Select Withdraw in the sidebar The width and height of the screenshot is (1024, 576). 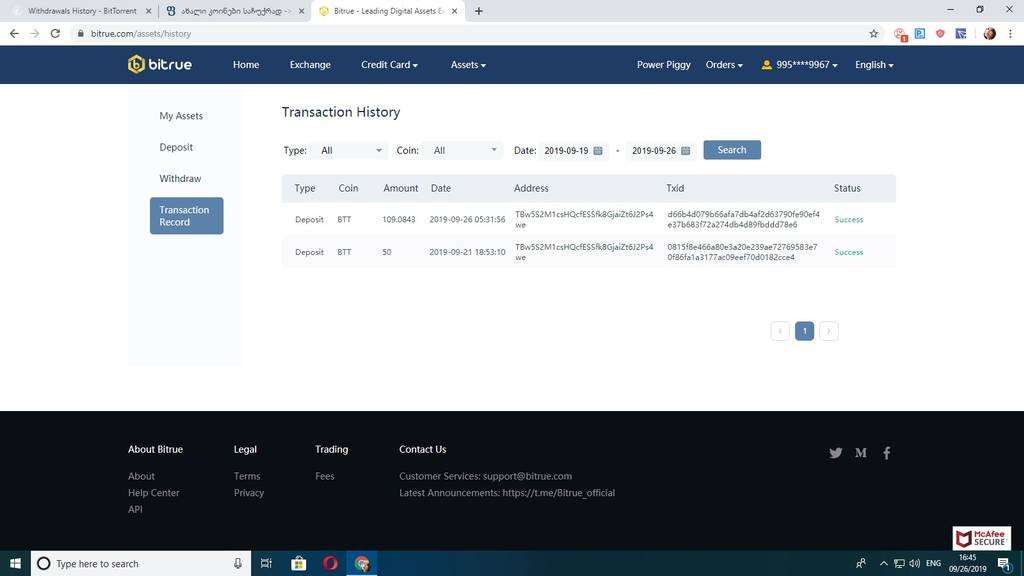(180, 178)
